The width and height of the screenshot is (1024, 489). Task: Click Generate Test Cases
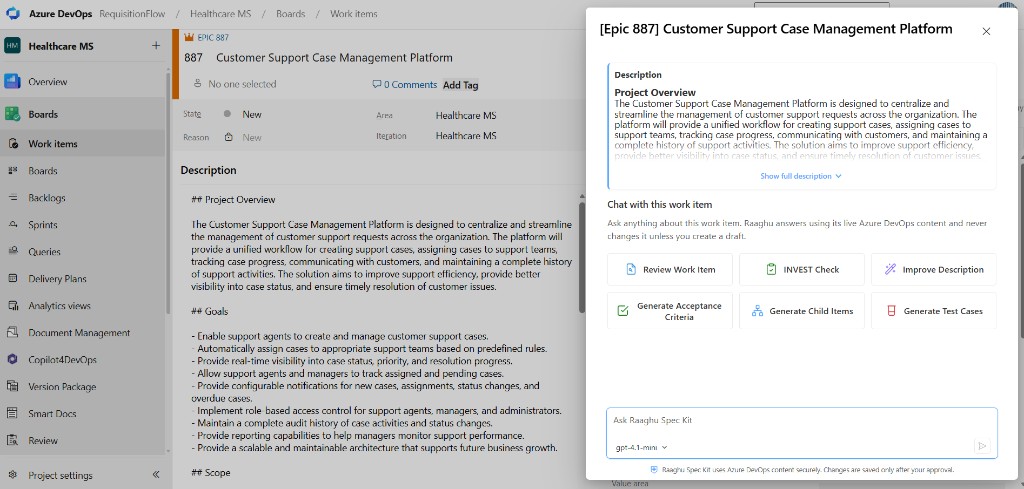[934, 311]
